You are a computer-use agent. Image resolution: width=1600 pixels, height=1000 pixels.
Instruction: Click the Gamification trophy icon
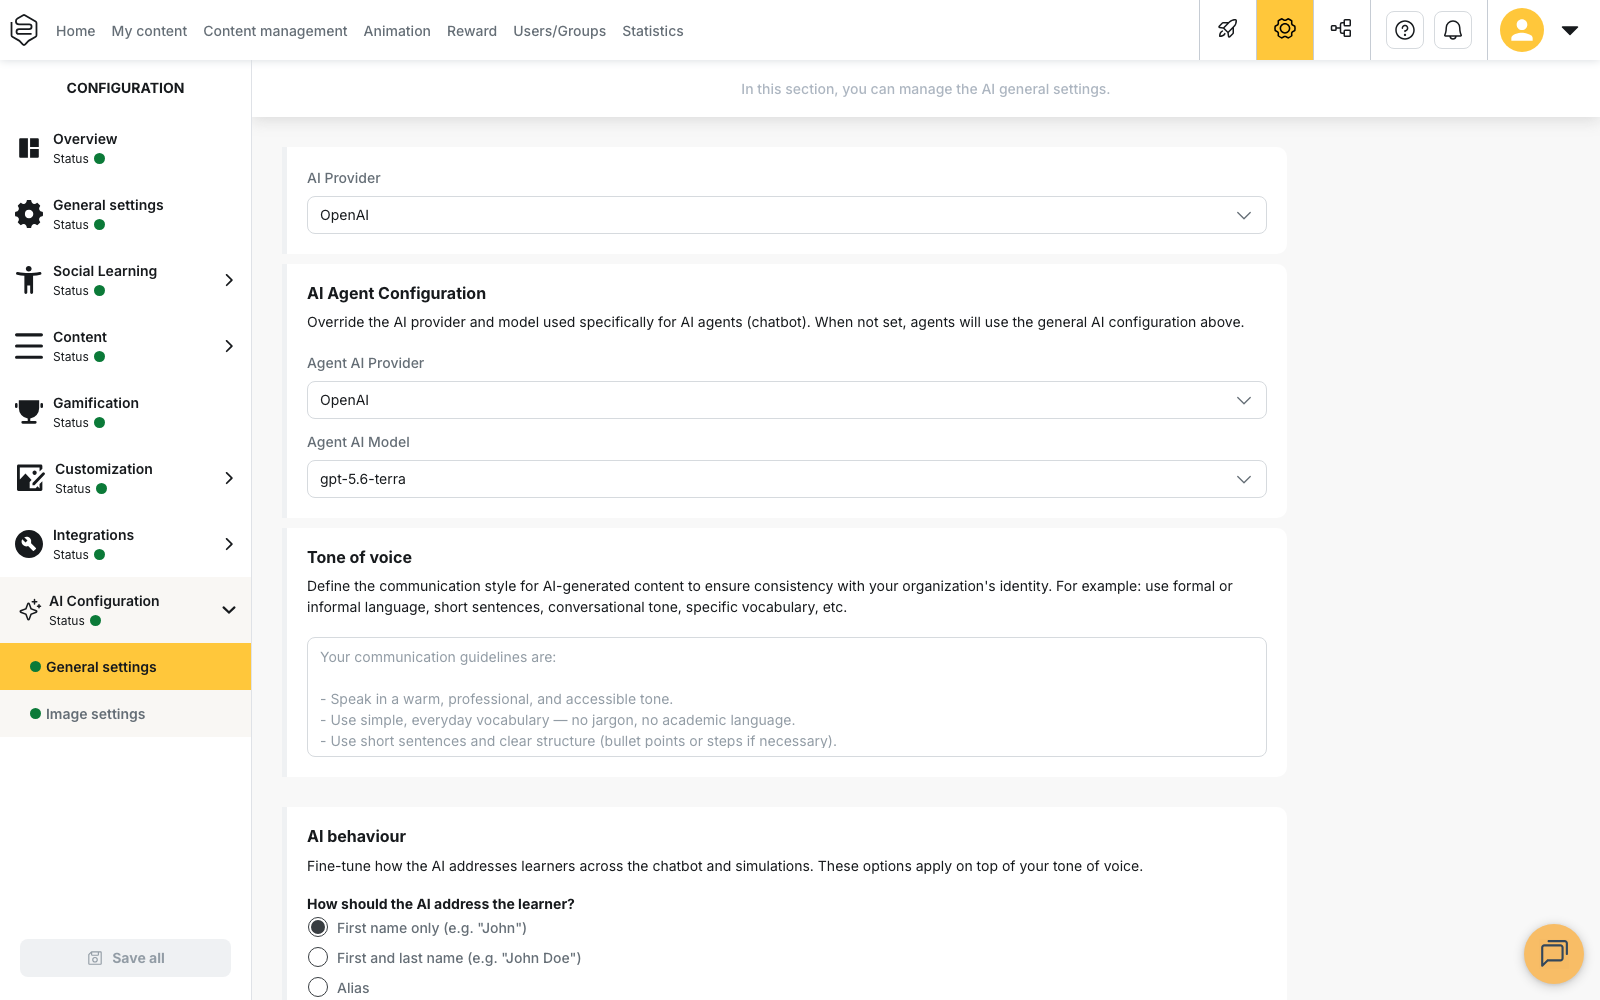point(29,412)
